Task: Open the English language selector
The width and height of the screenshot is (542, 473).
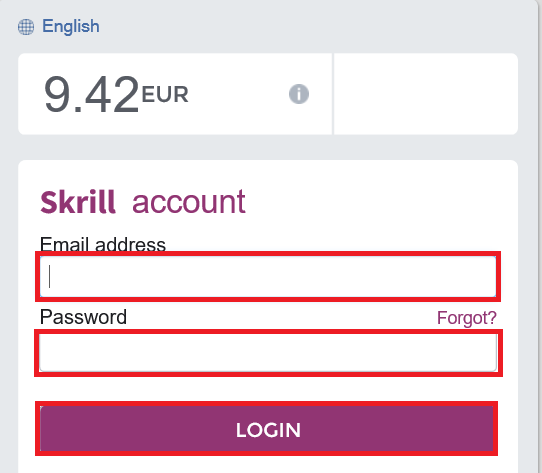Action: (71, 26)
